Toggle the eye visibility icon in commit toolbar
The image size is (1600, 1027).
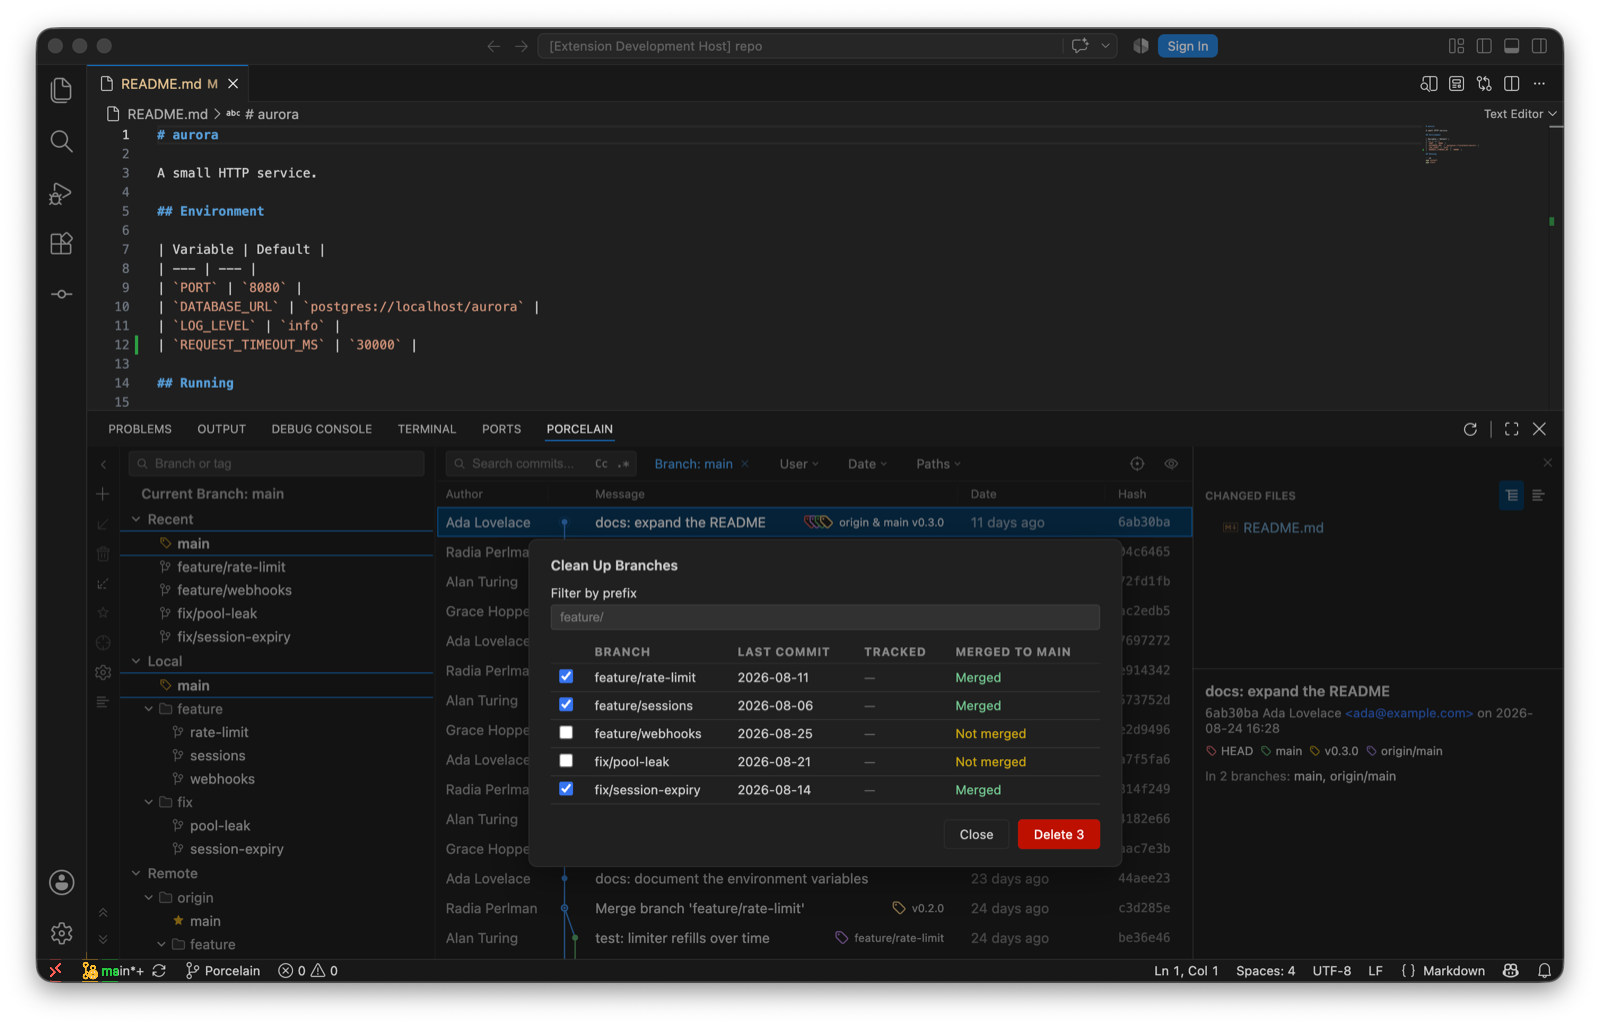[x=1171, y=464]
